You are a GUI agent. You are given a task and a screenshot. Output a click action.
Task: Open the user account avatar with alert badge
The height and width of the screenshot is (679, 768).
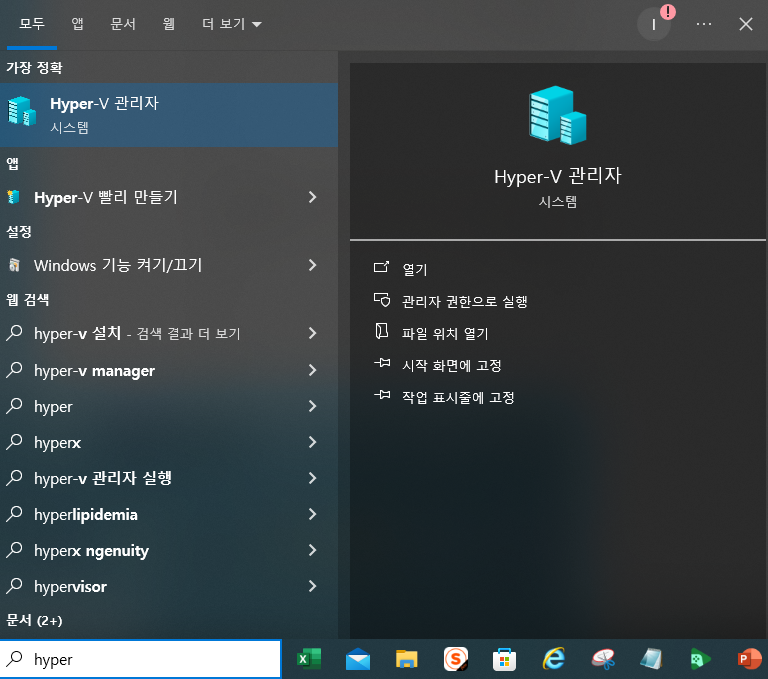click(x=654, y=24)
